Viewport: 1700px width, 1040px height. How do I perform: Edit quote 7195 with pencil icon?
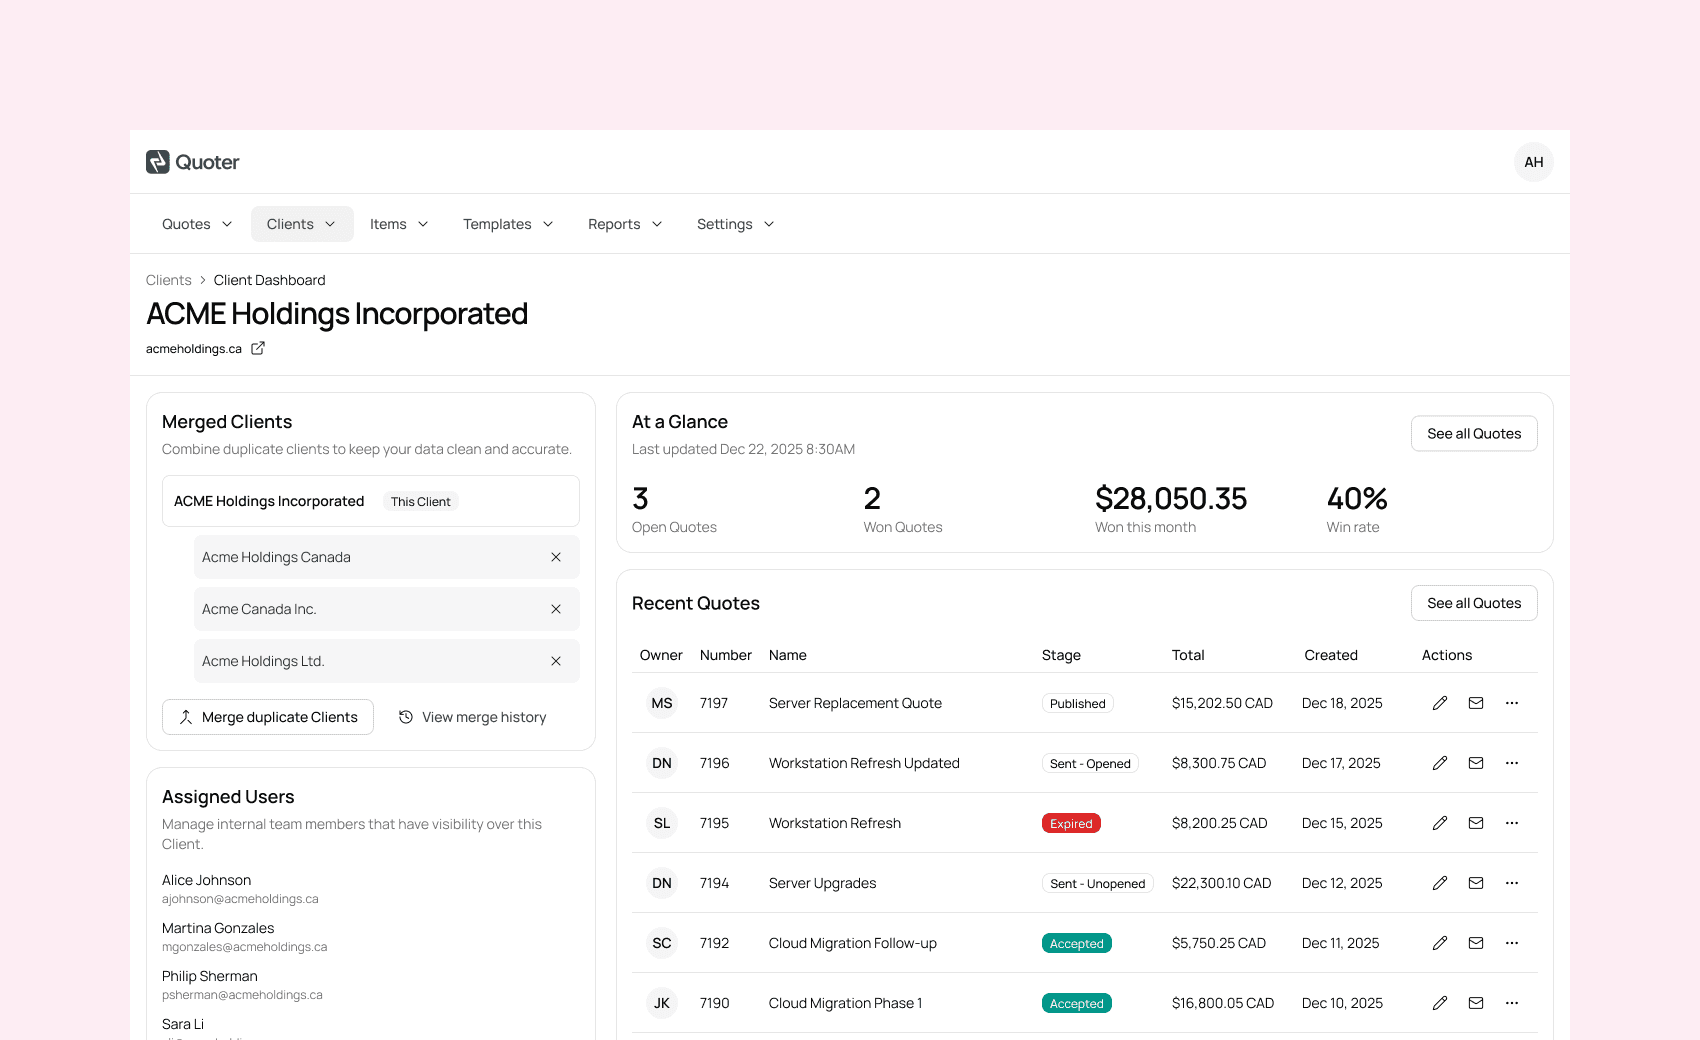point(1440,823)
